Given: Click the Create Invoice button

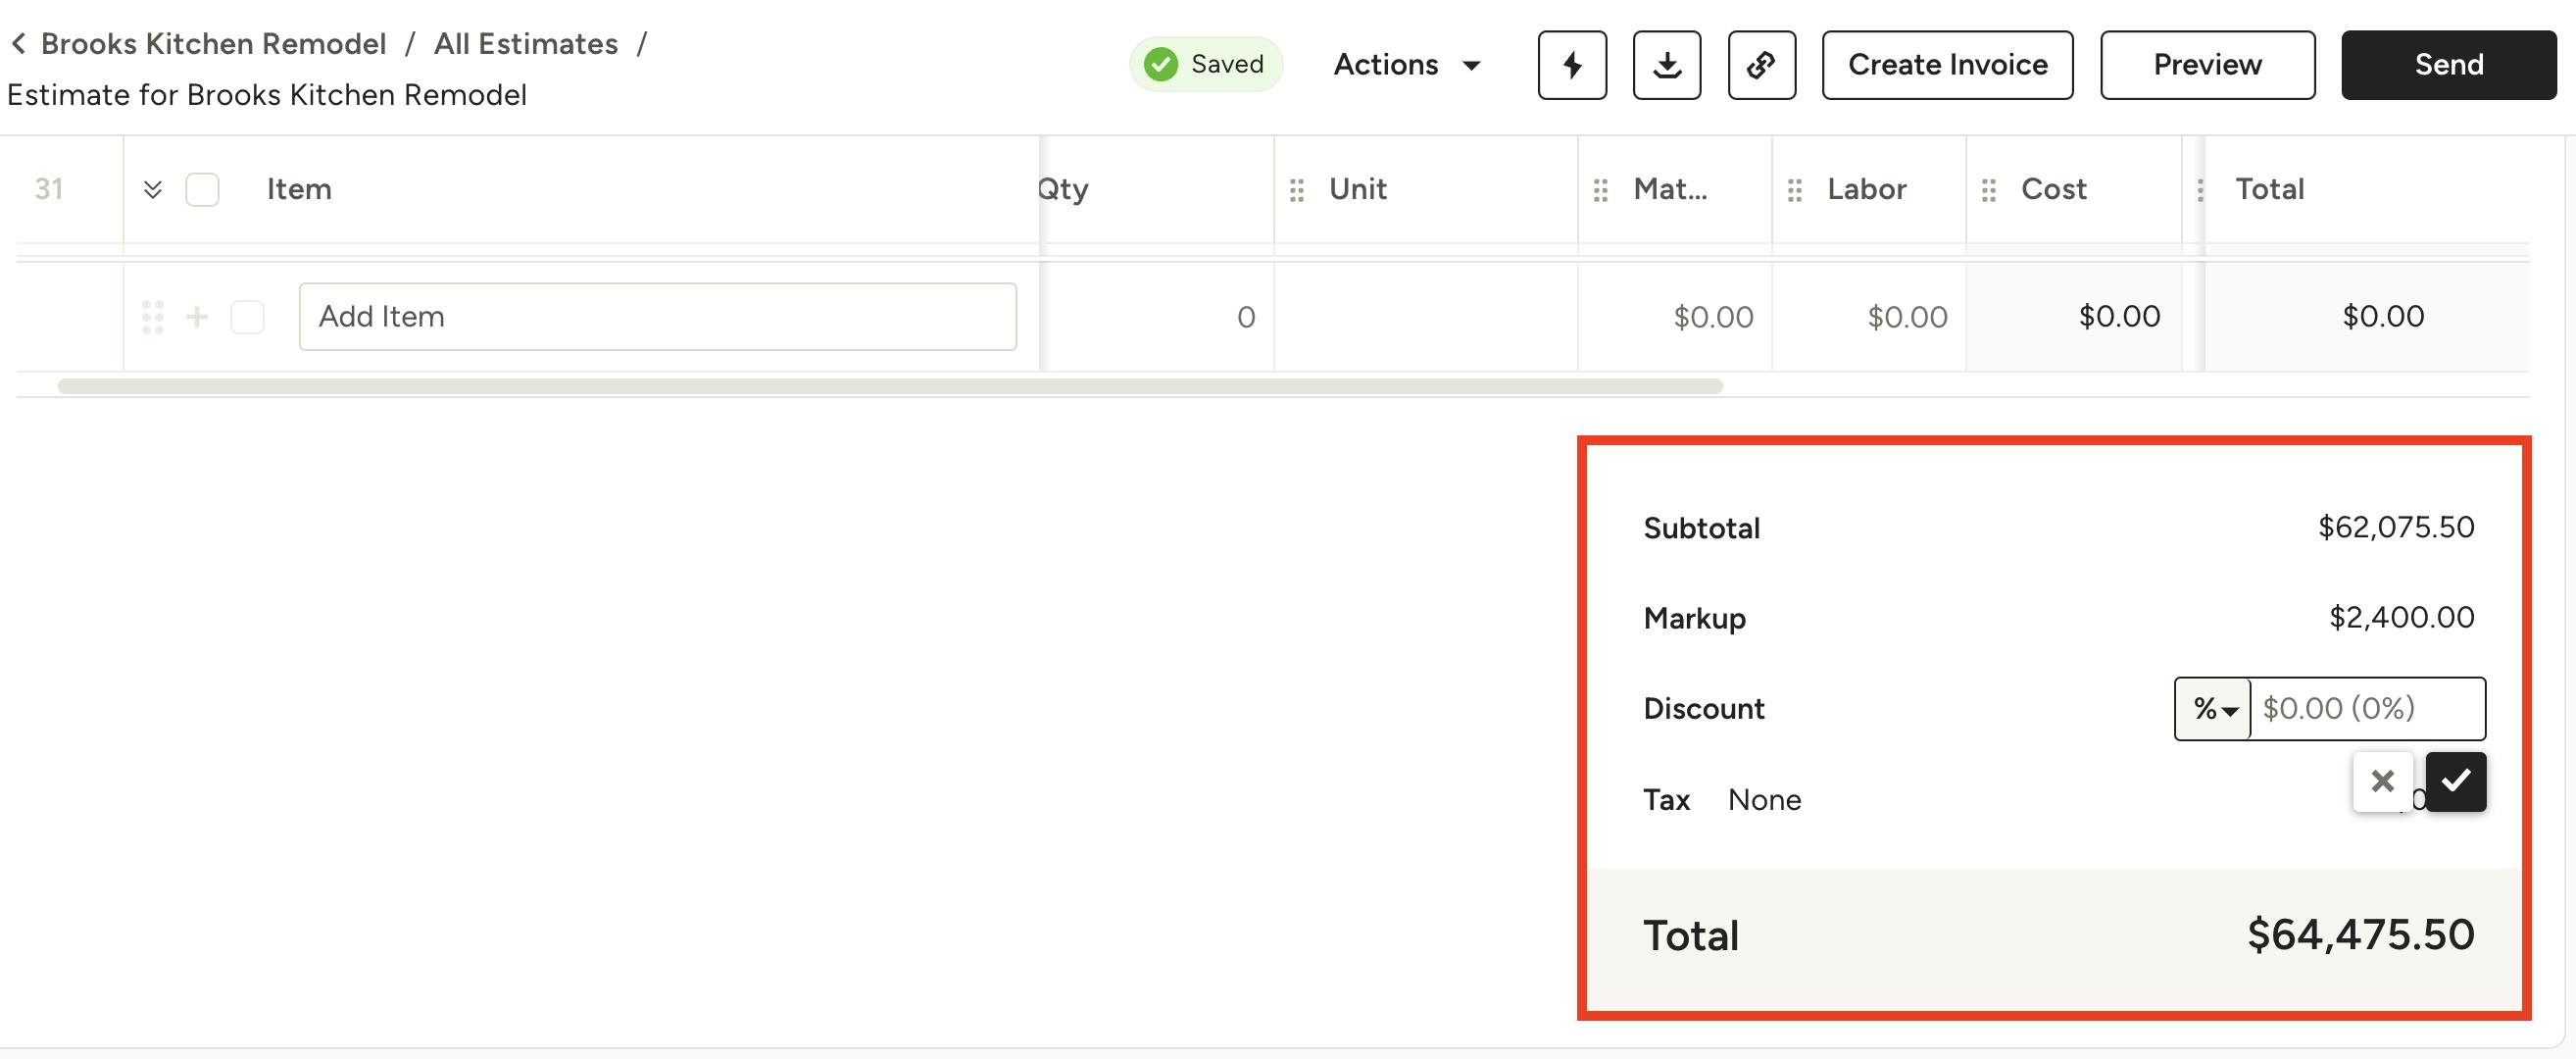Looking at the screenshot, I should 1947,65.
